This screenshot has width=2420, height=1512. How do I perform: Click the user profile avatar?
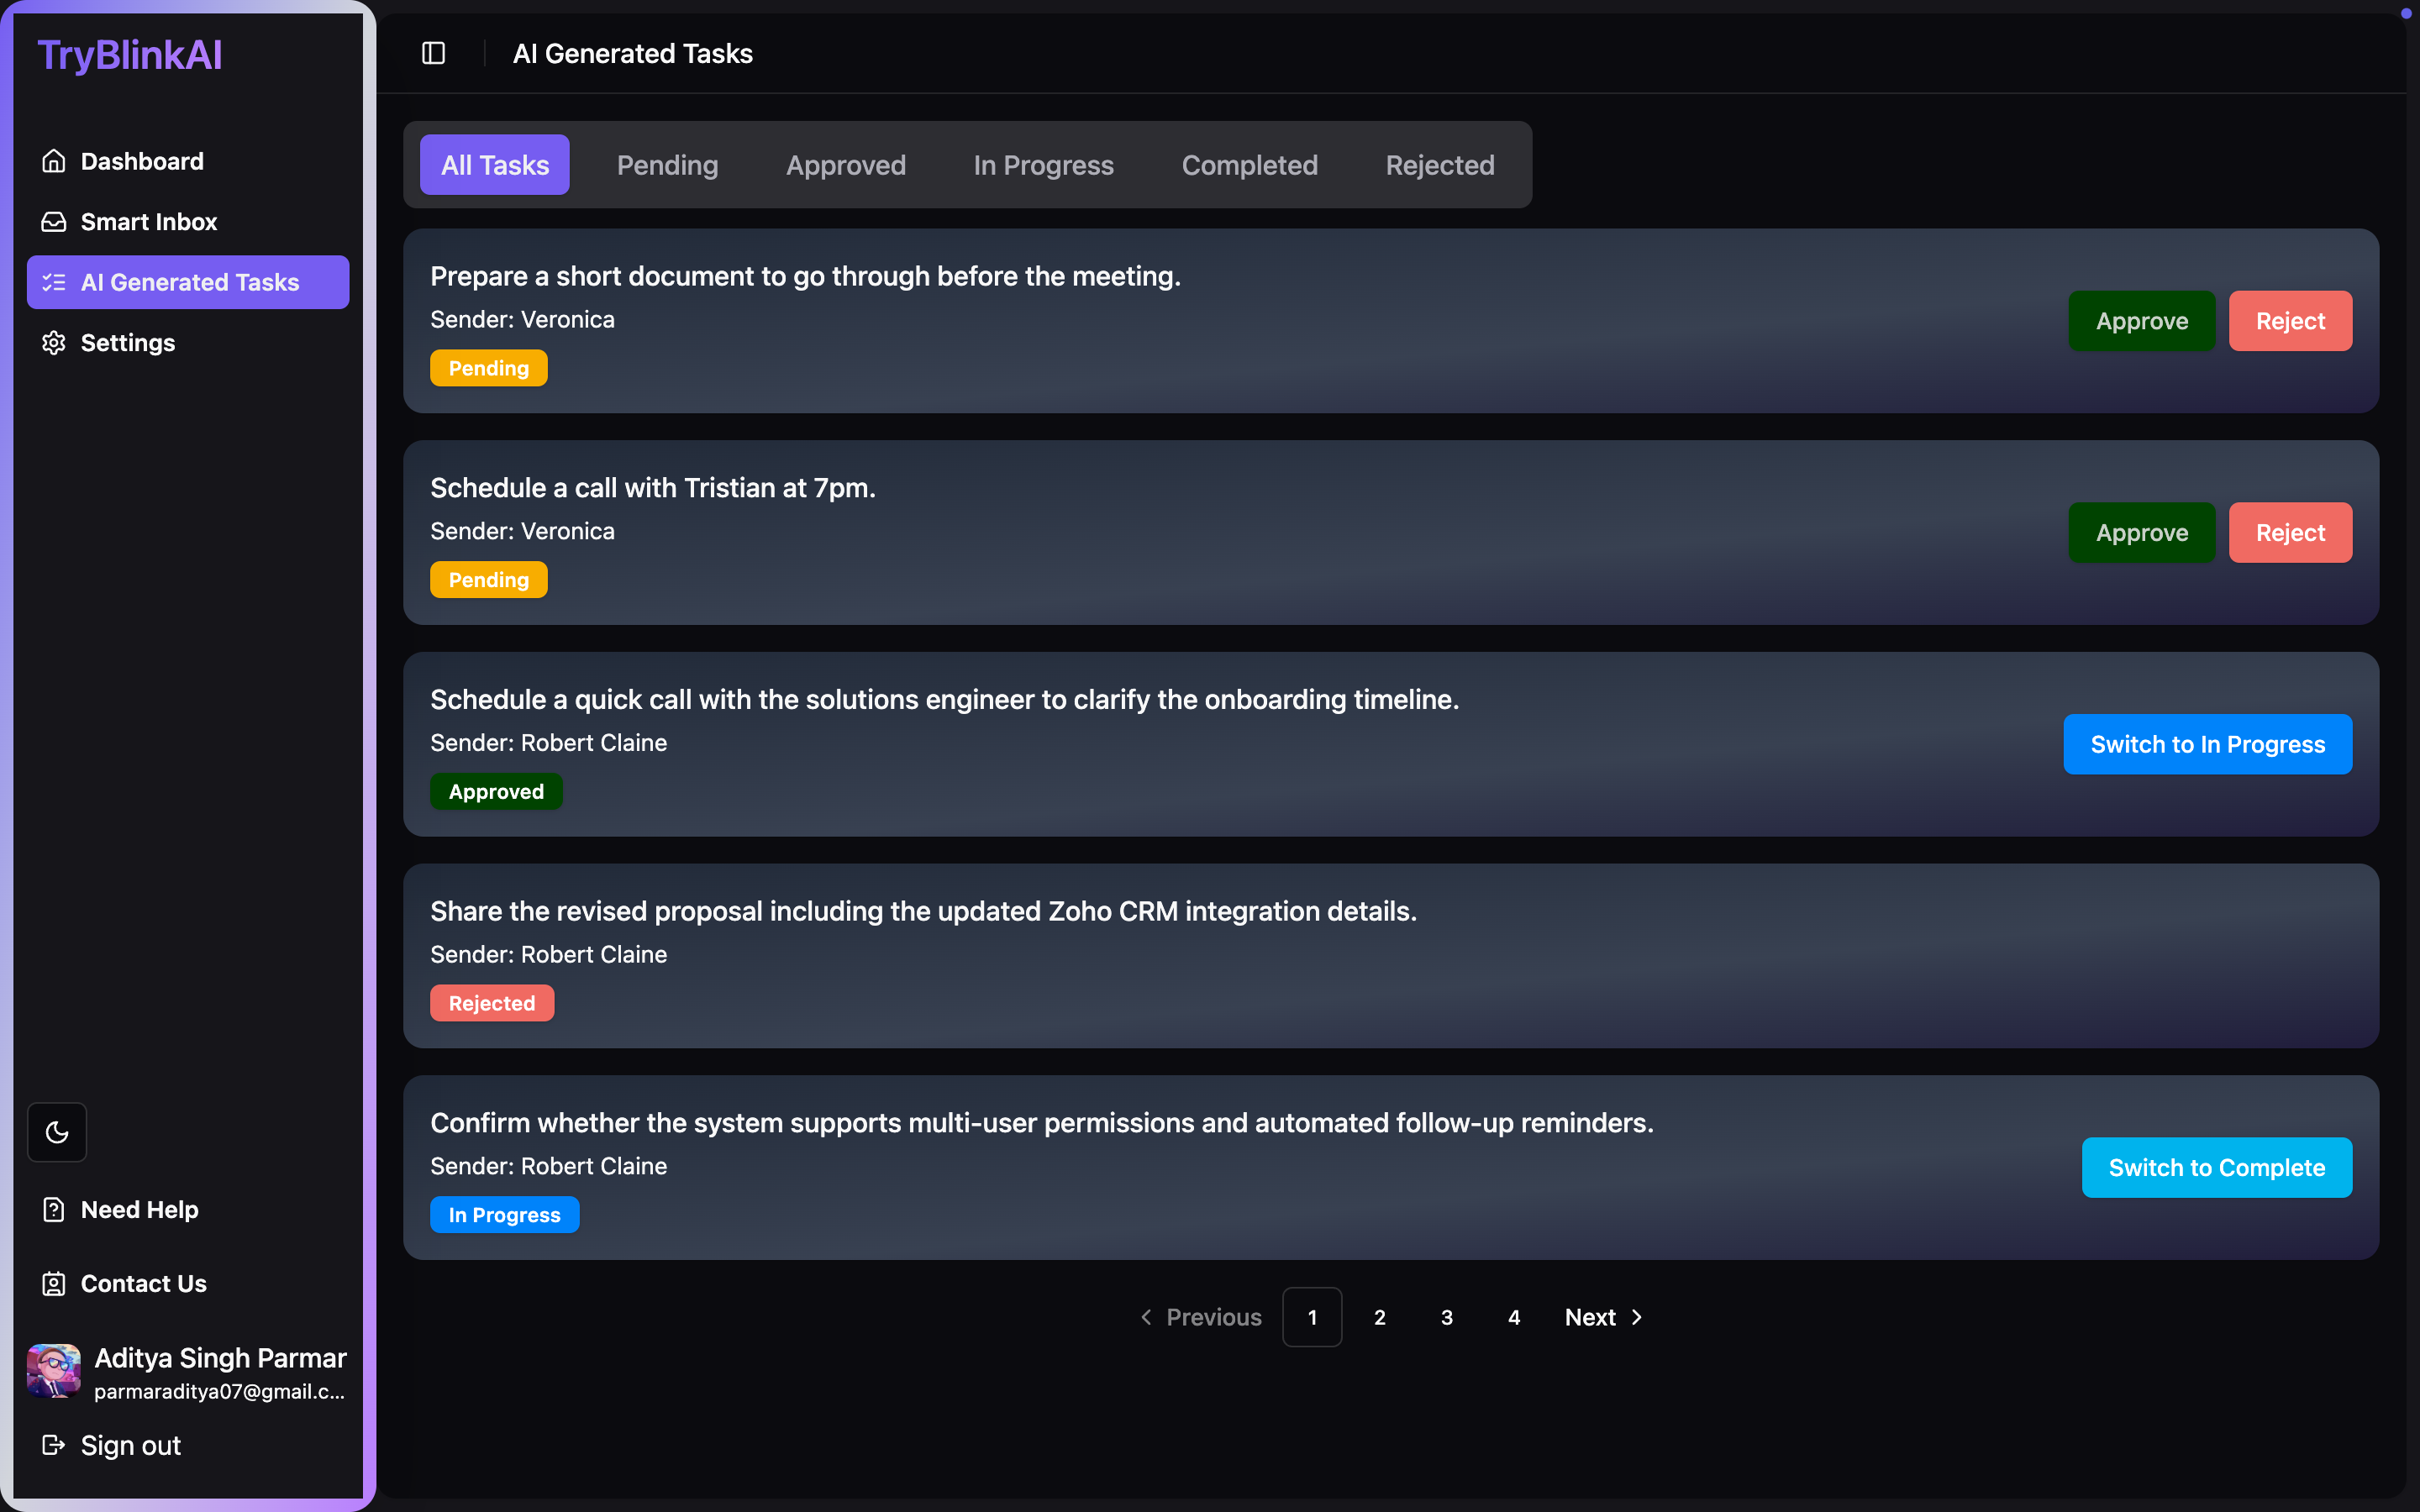(x=54, y=1371)
